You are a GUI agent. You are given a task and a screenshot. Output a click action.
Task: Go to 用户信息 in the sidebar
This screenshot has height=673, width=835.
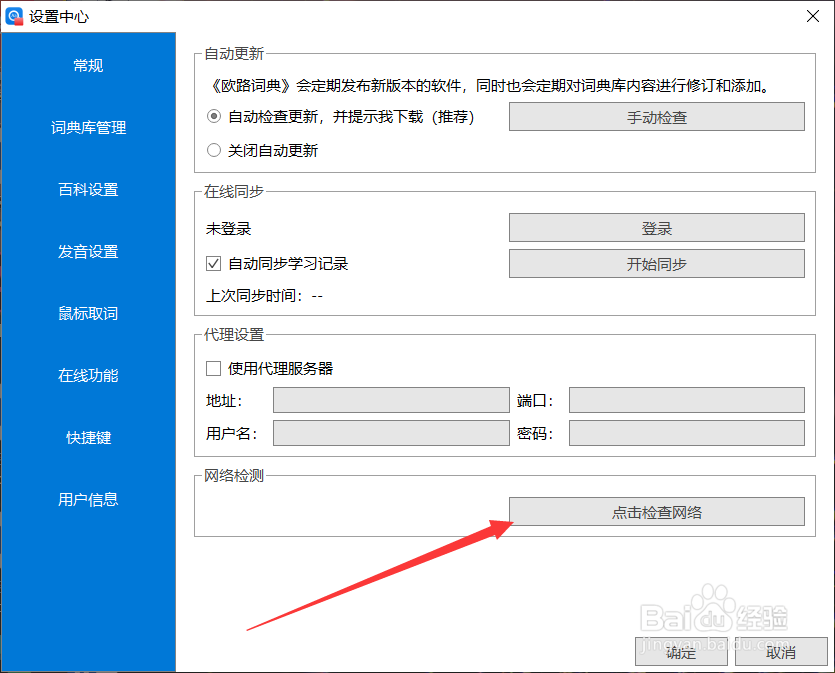(x=88, y=499)
